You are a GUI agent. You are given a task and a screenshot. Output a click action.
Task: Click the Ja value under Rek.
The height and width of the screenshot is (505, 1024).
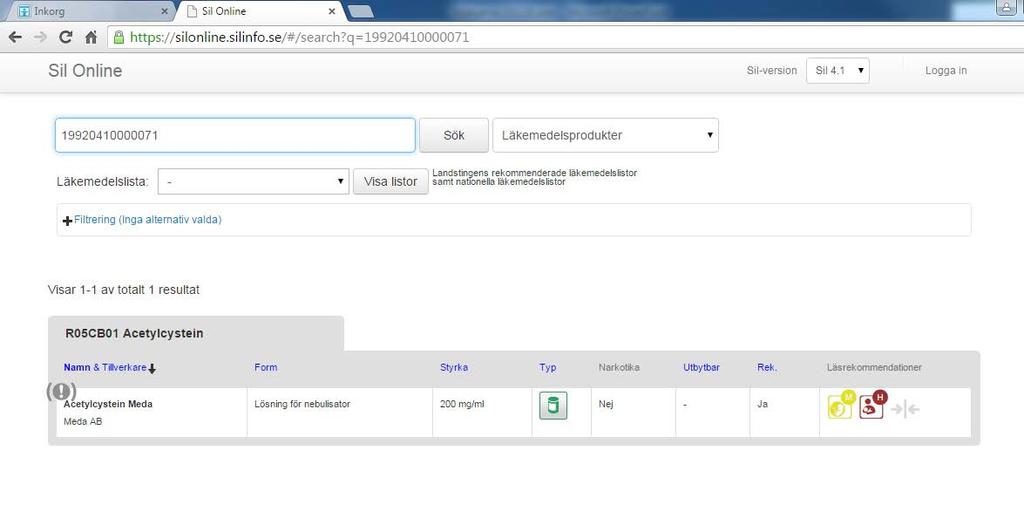click(762, 404)
